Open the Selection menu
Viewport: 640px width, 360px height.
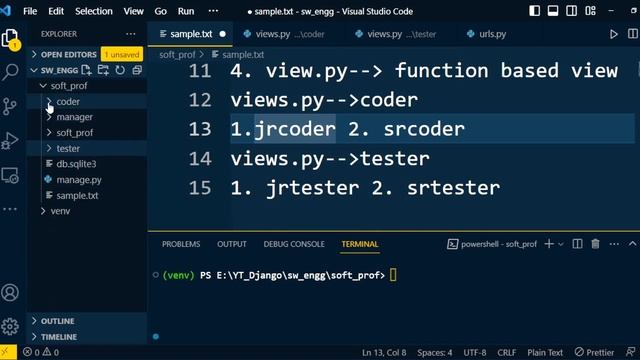93,11
